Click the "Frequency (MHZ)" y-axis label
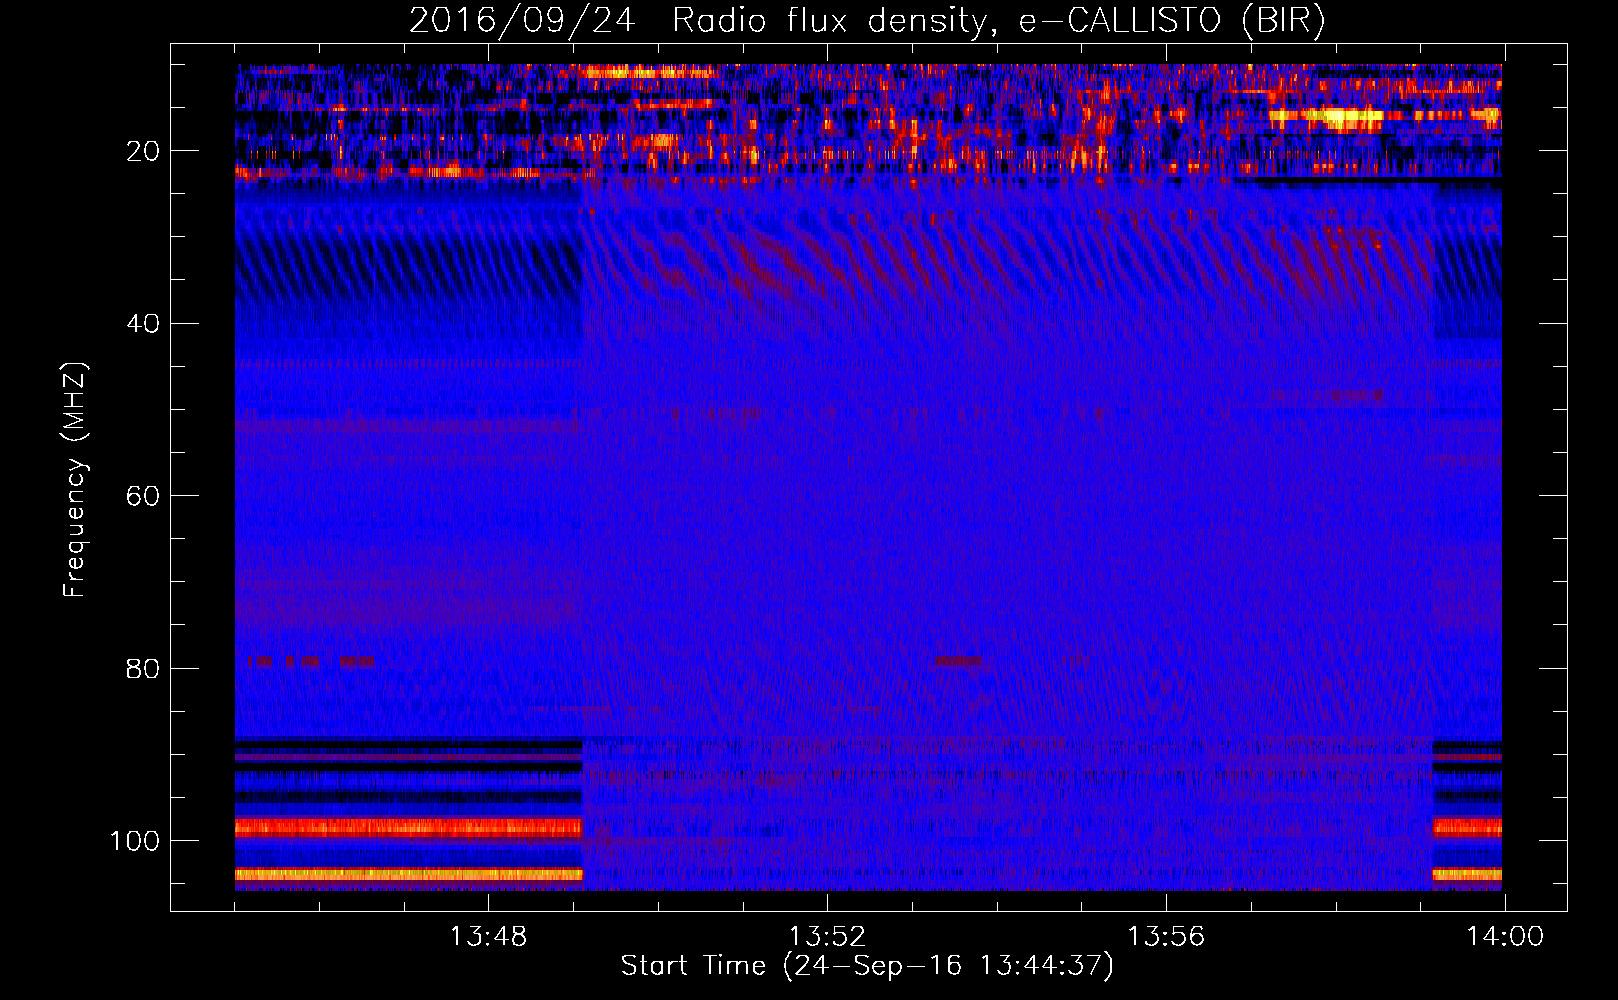The width and height of the screenshot is (1618, 1000). pos(76,479)
